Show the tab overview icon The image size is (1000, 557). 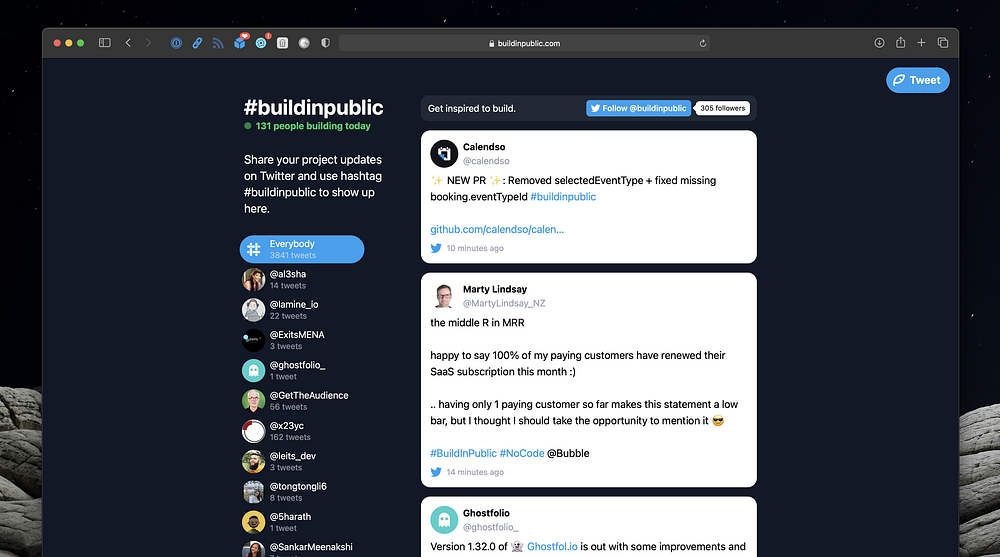(943, 43)
